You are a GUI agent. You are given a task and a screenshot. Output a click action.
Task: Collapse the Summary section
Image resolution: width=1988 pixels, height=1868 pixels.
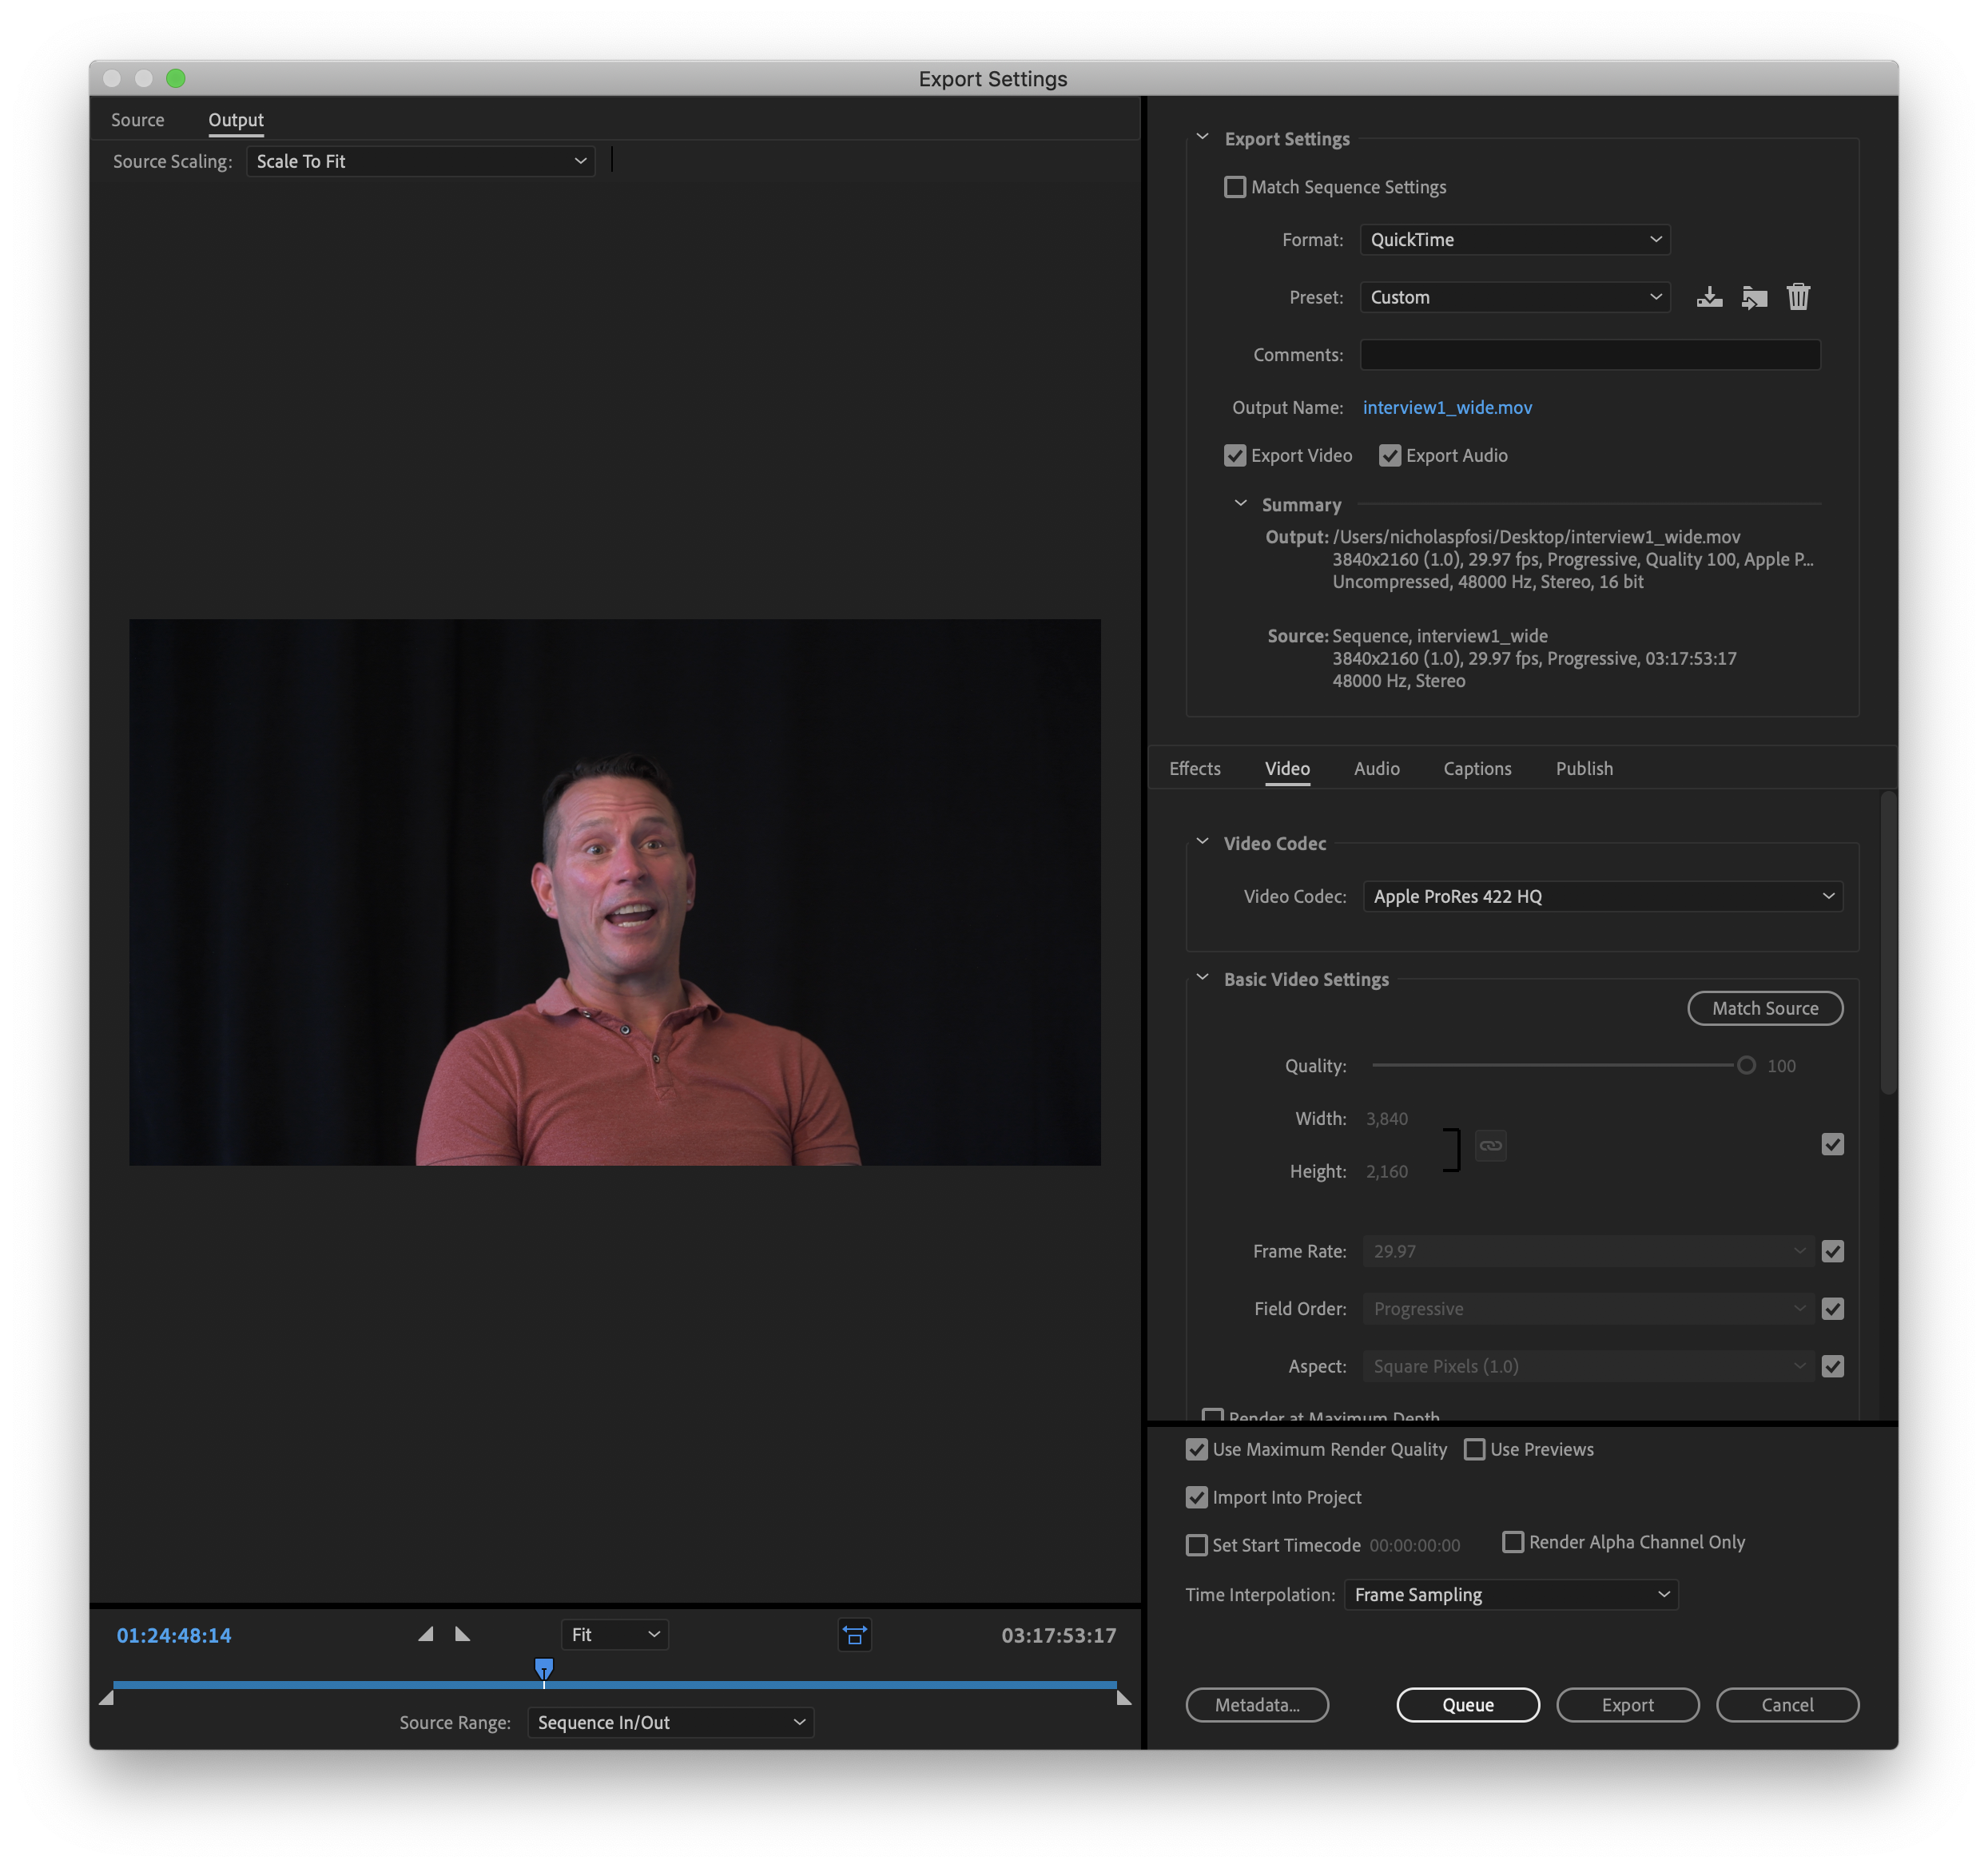[1241, 504]
